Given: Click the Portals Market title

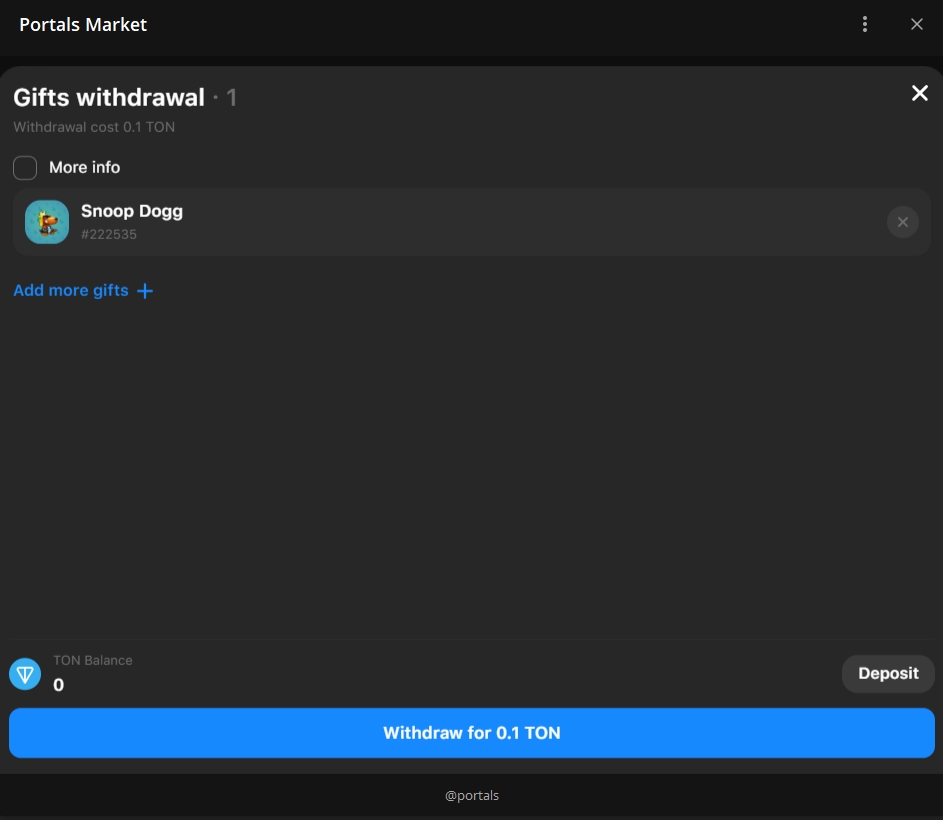Looking at the screenshot, I should click(83, 25).
